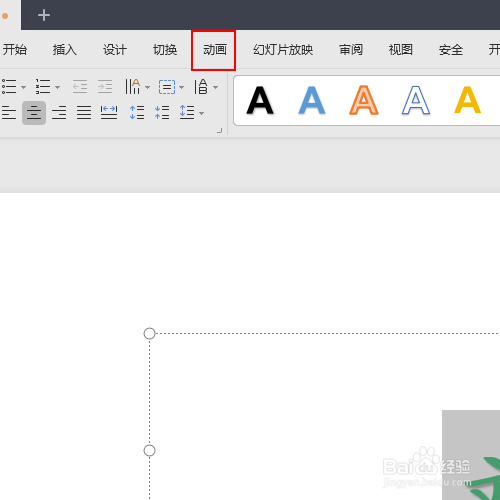500x500 pixels.
Task: Select middle-left handle of text box
Action: pos(149,451)
